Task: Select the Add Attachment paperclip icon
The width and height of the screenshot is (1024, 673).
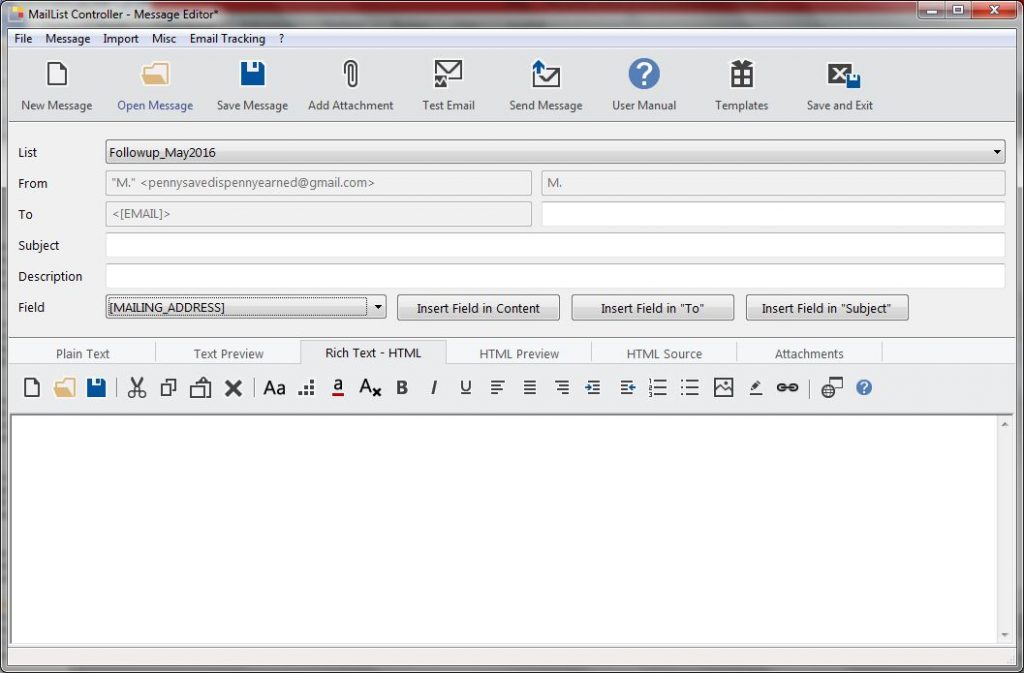Action: click(350, 82)
